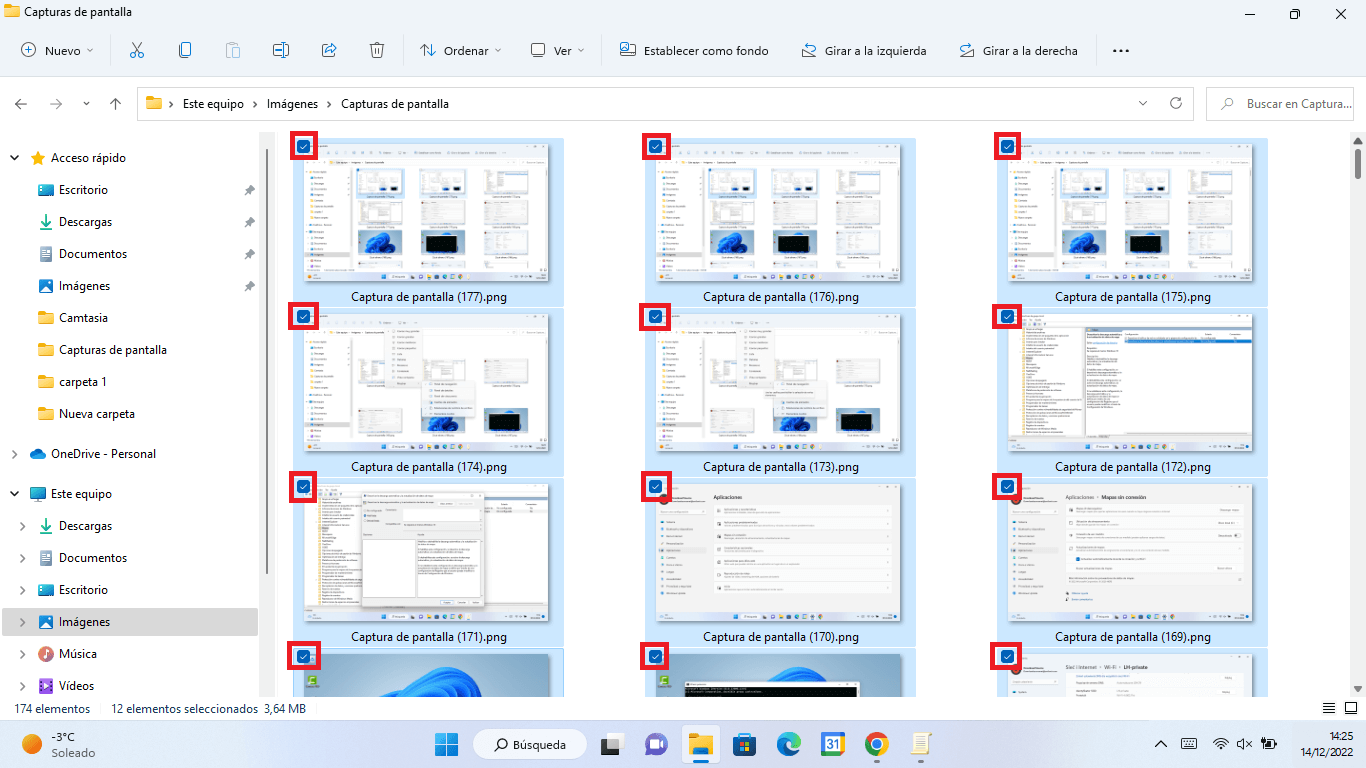
Task: Click Girar a la izquierda
Action: [863, 50]
